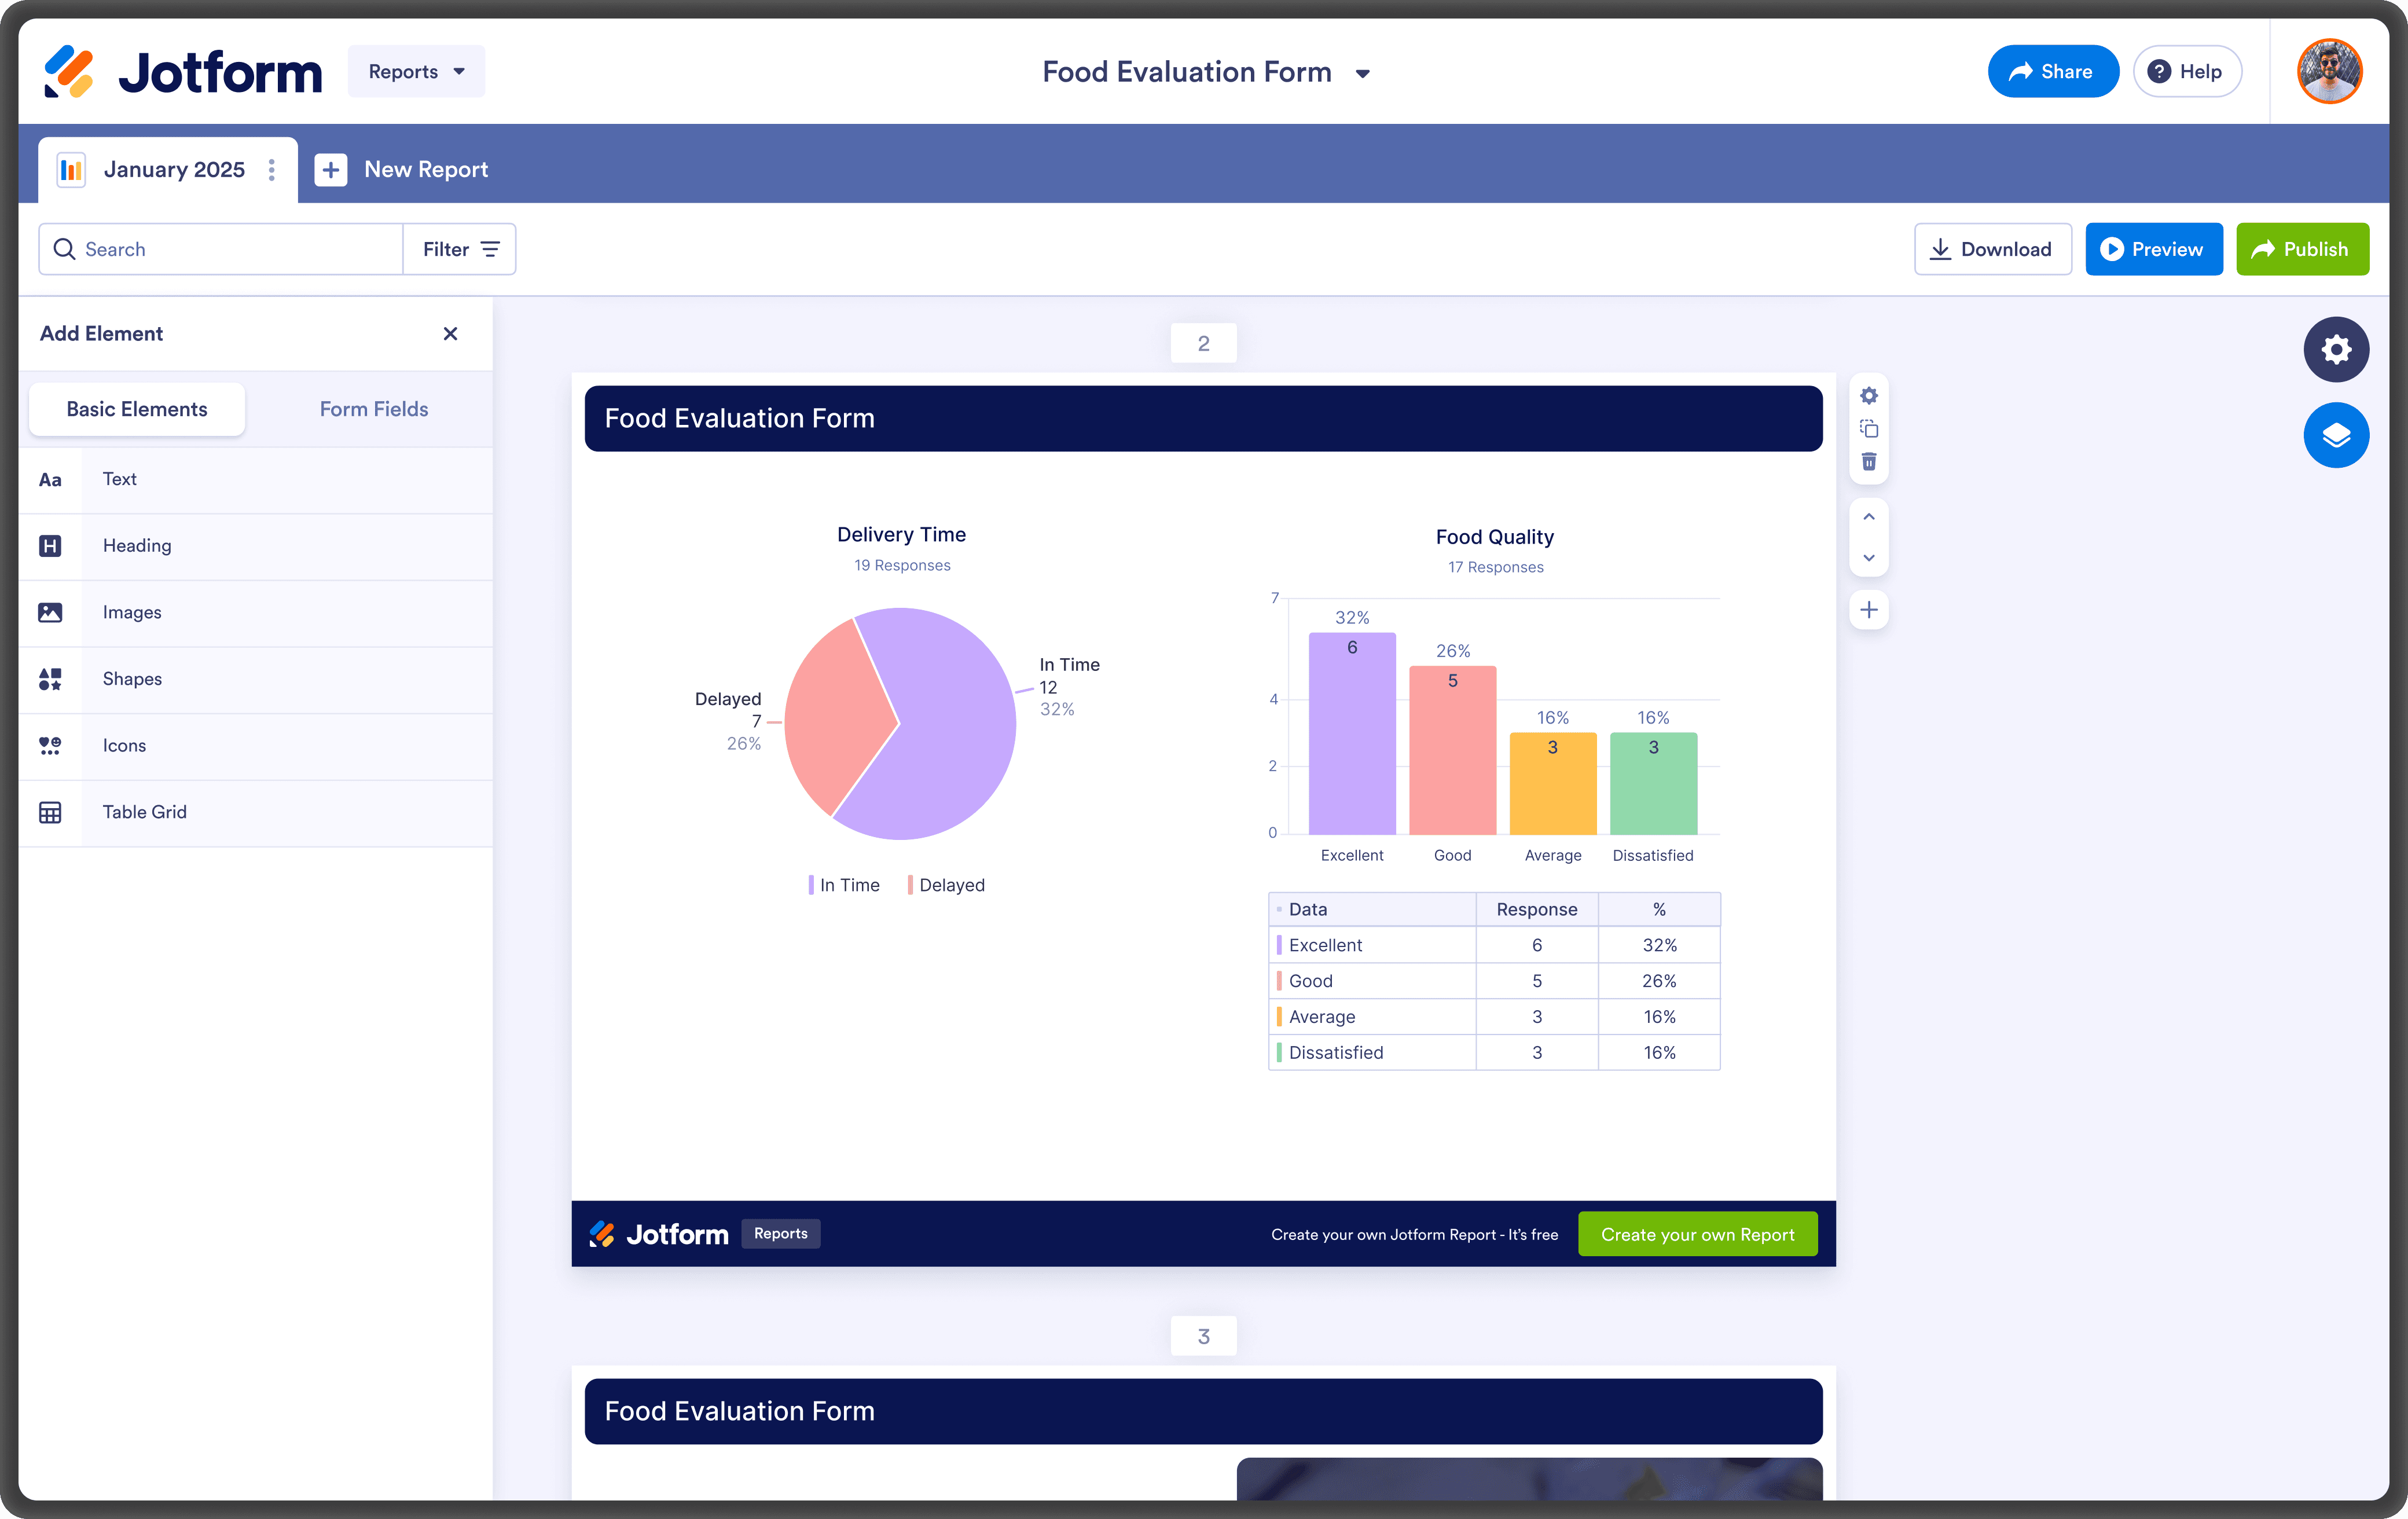Add new page with plus icon
The width and height of the screenshot is (2408, 1519).
click(x=1868, y=610)
